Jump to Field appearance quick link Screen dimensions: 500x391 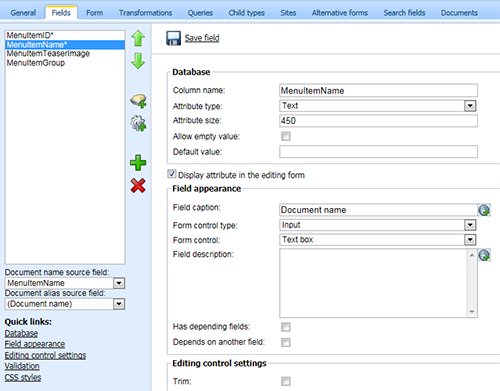pos(35,344)
